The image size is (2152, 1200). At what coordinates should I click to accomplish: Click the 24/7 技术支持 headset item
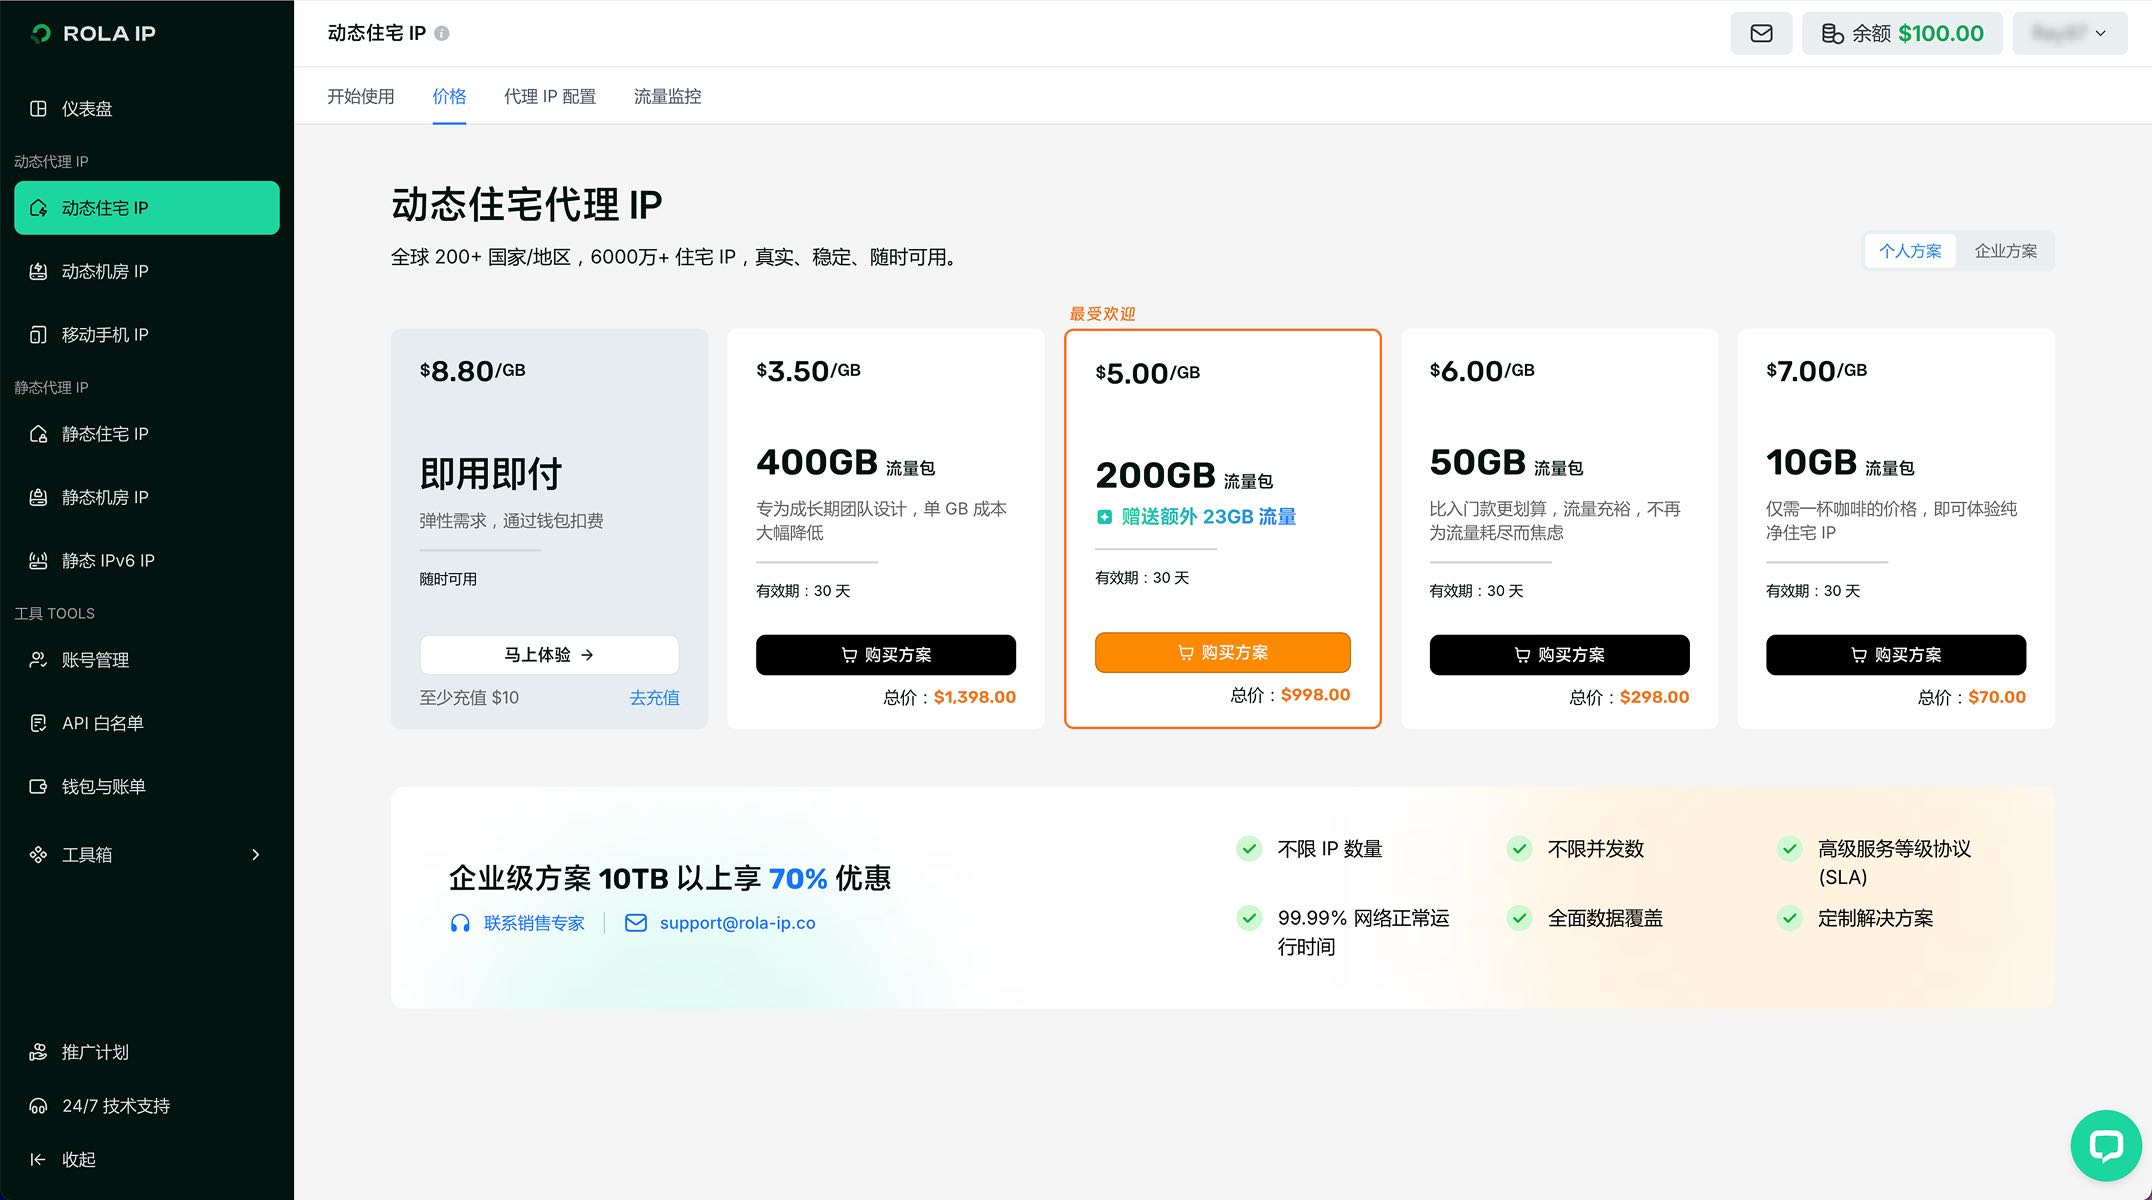tap(115, 1106)
